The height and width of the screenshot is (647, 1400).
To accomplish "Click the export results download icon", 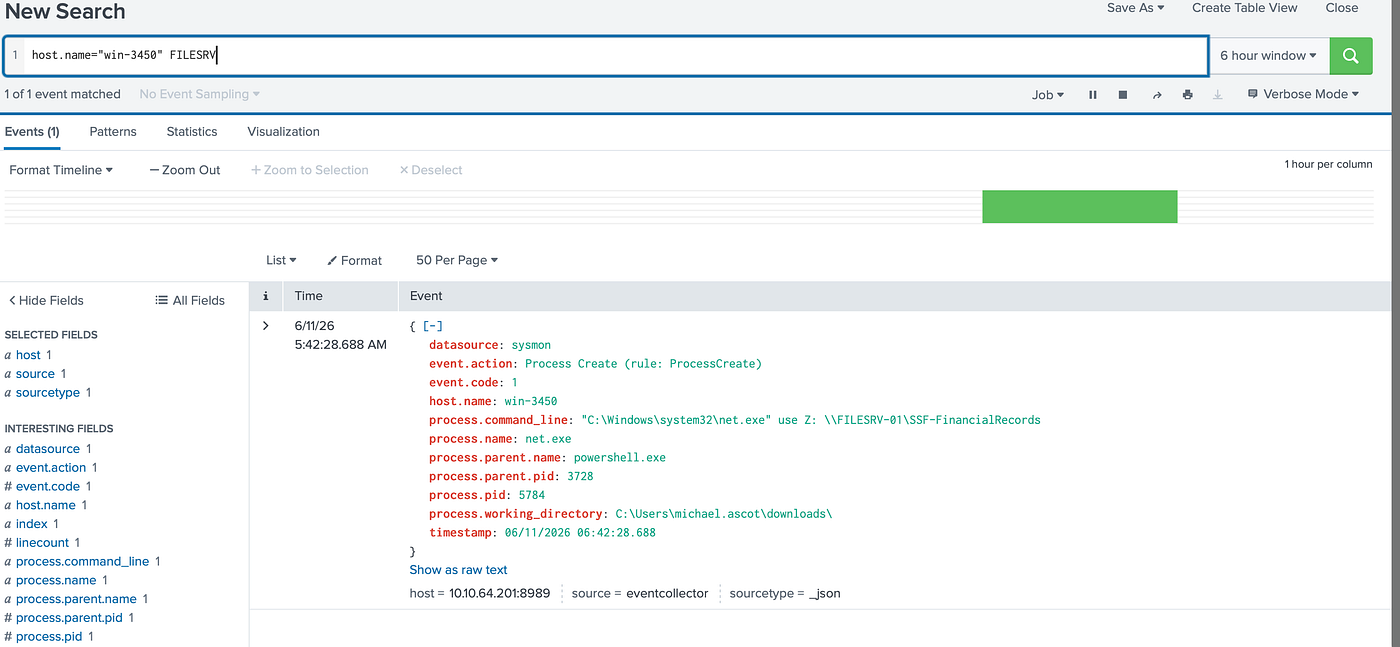I will tap(1218, 95).
